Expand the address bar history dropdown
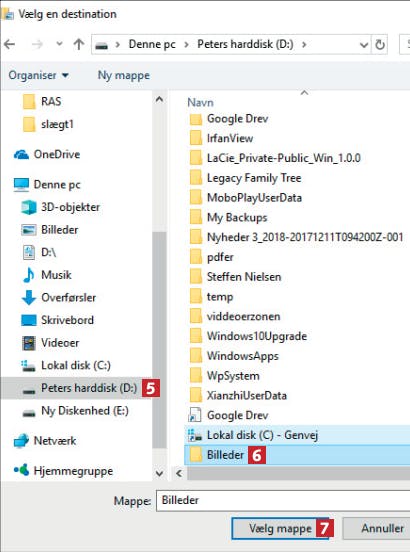 click(x=364, y=45)
